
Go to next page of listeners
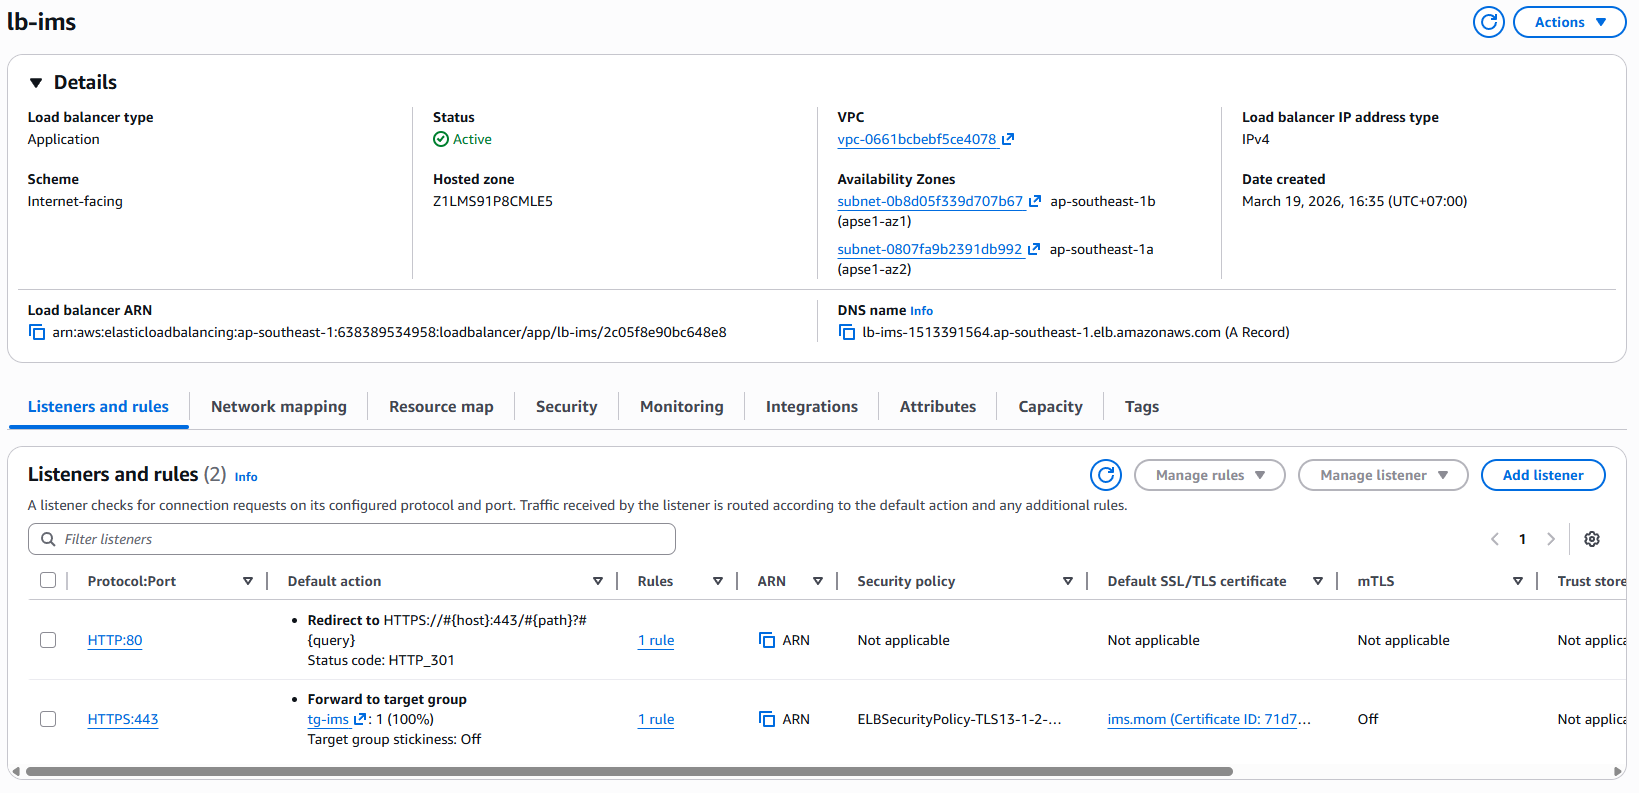click(1551, 539)
